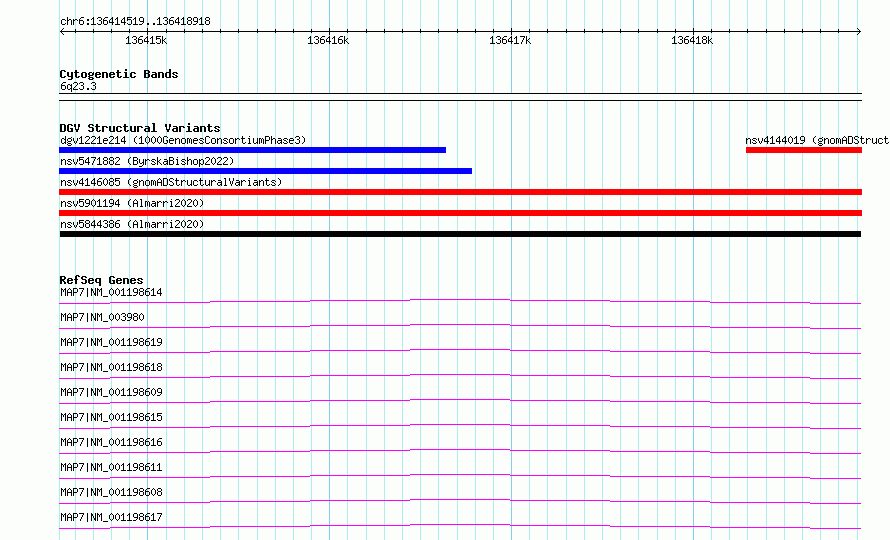
Task: Select transcript MAP7|NM_001198608
Action: click(111, 492)
